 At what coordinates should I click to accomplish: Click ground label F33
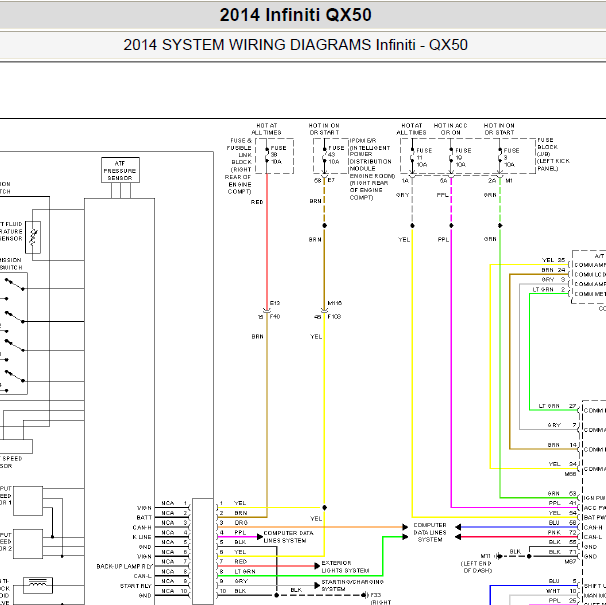click(376, 595)
